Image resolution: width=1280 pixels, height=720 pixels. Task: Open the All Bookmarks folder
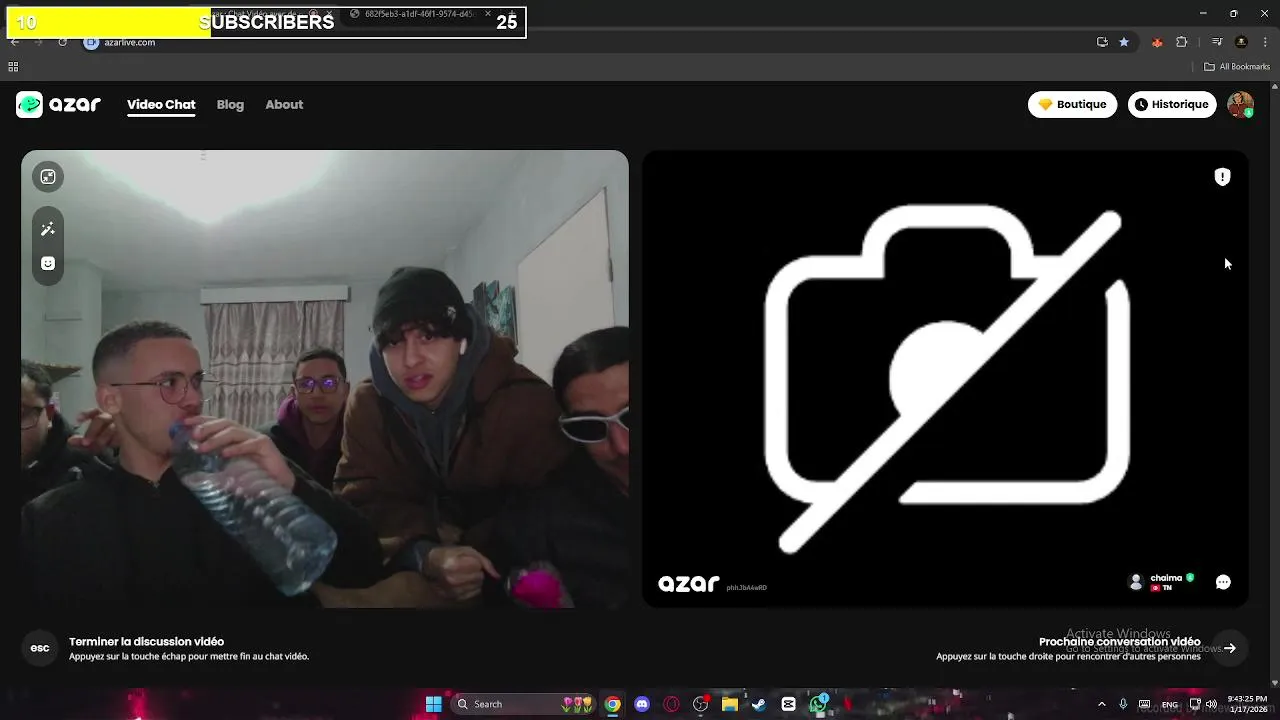1237,67
